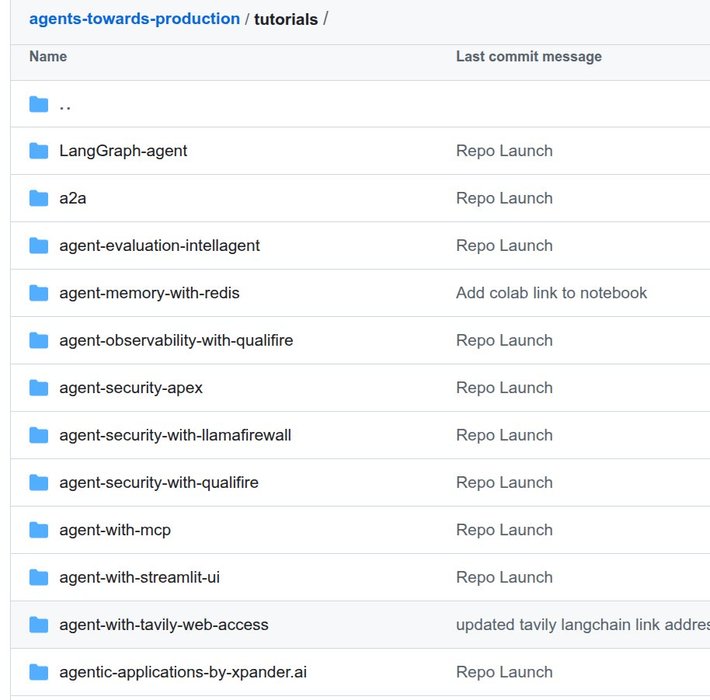Open Repo Launch commit for agent-security-apex
This screenshot has width=710, height=700.
click(x=504, y=388)
